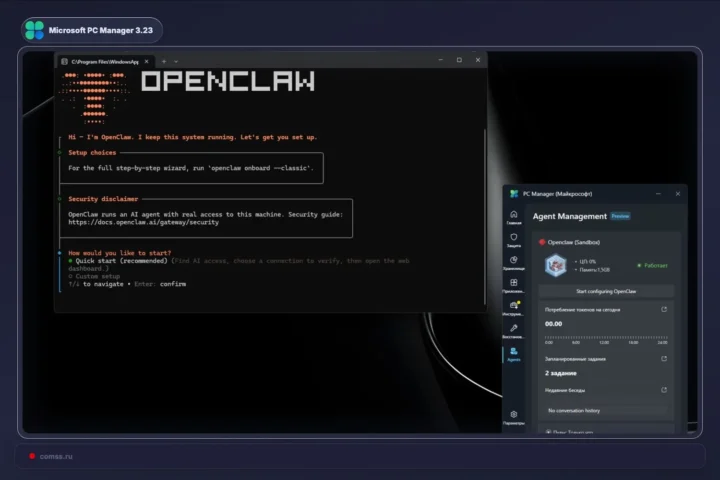Minimize the terminal window
This screenshot has height=480, width=720.
(440, 60)
